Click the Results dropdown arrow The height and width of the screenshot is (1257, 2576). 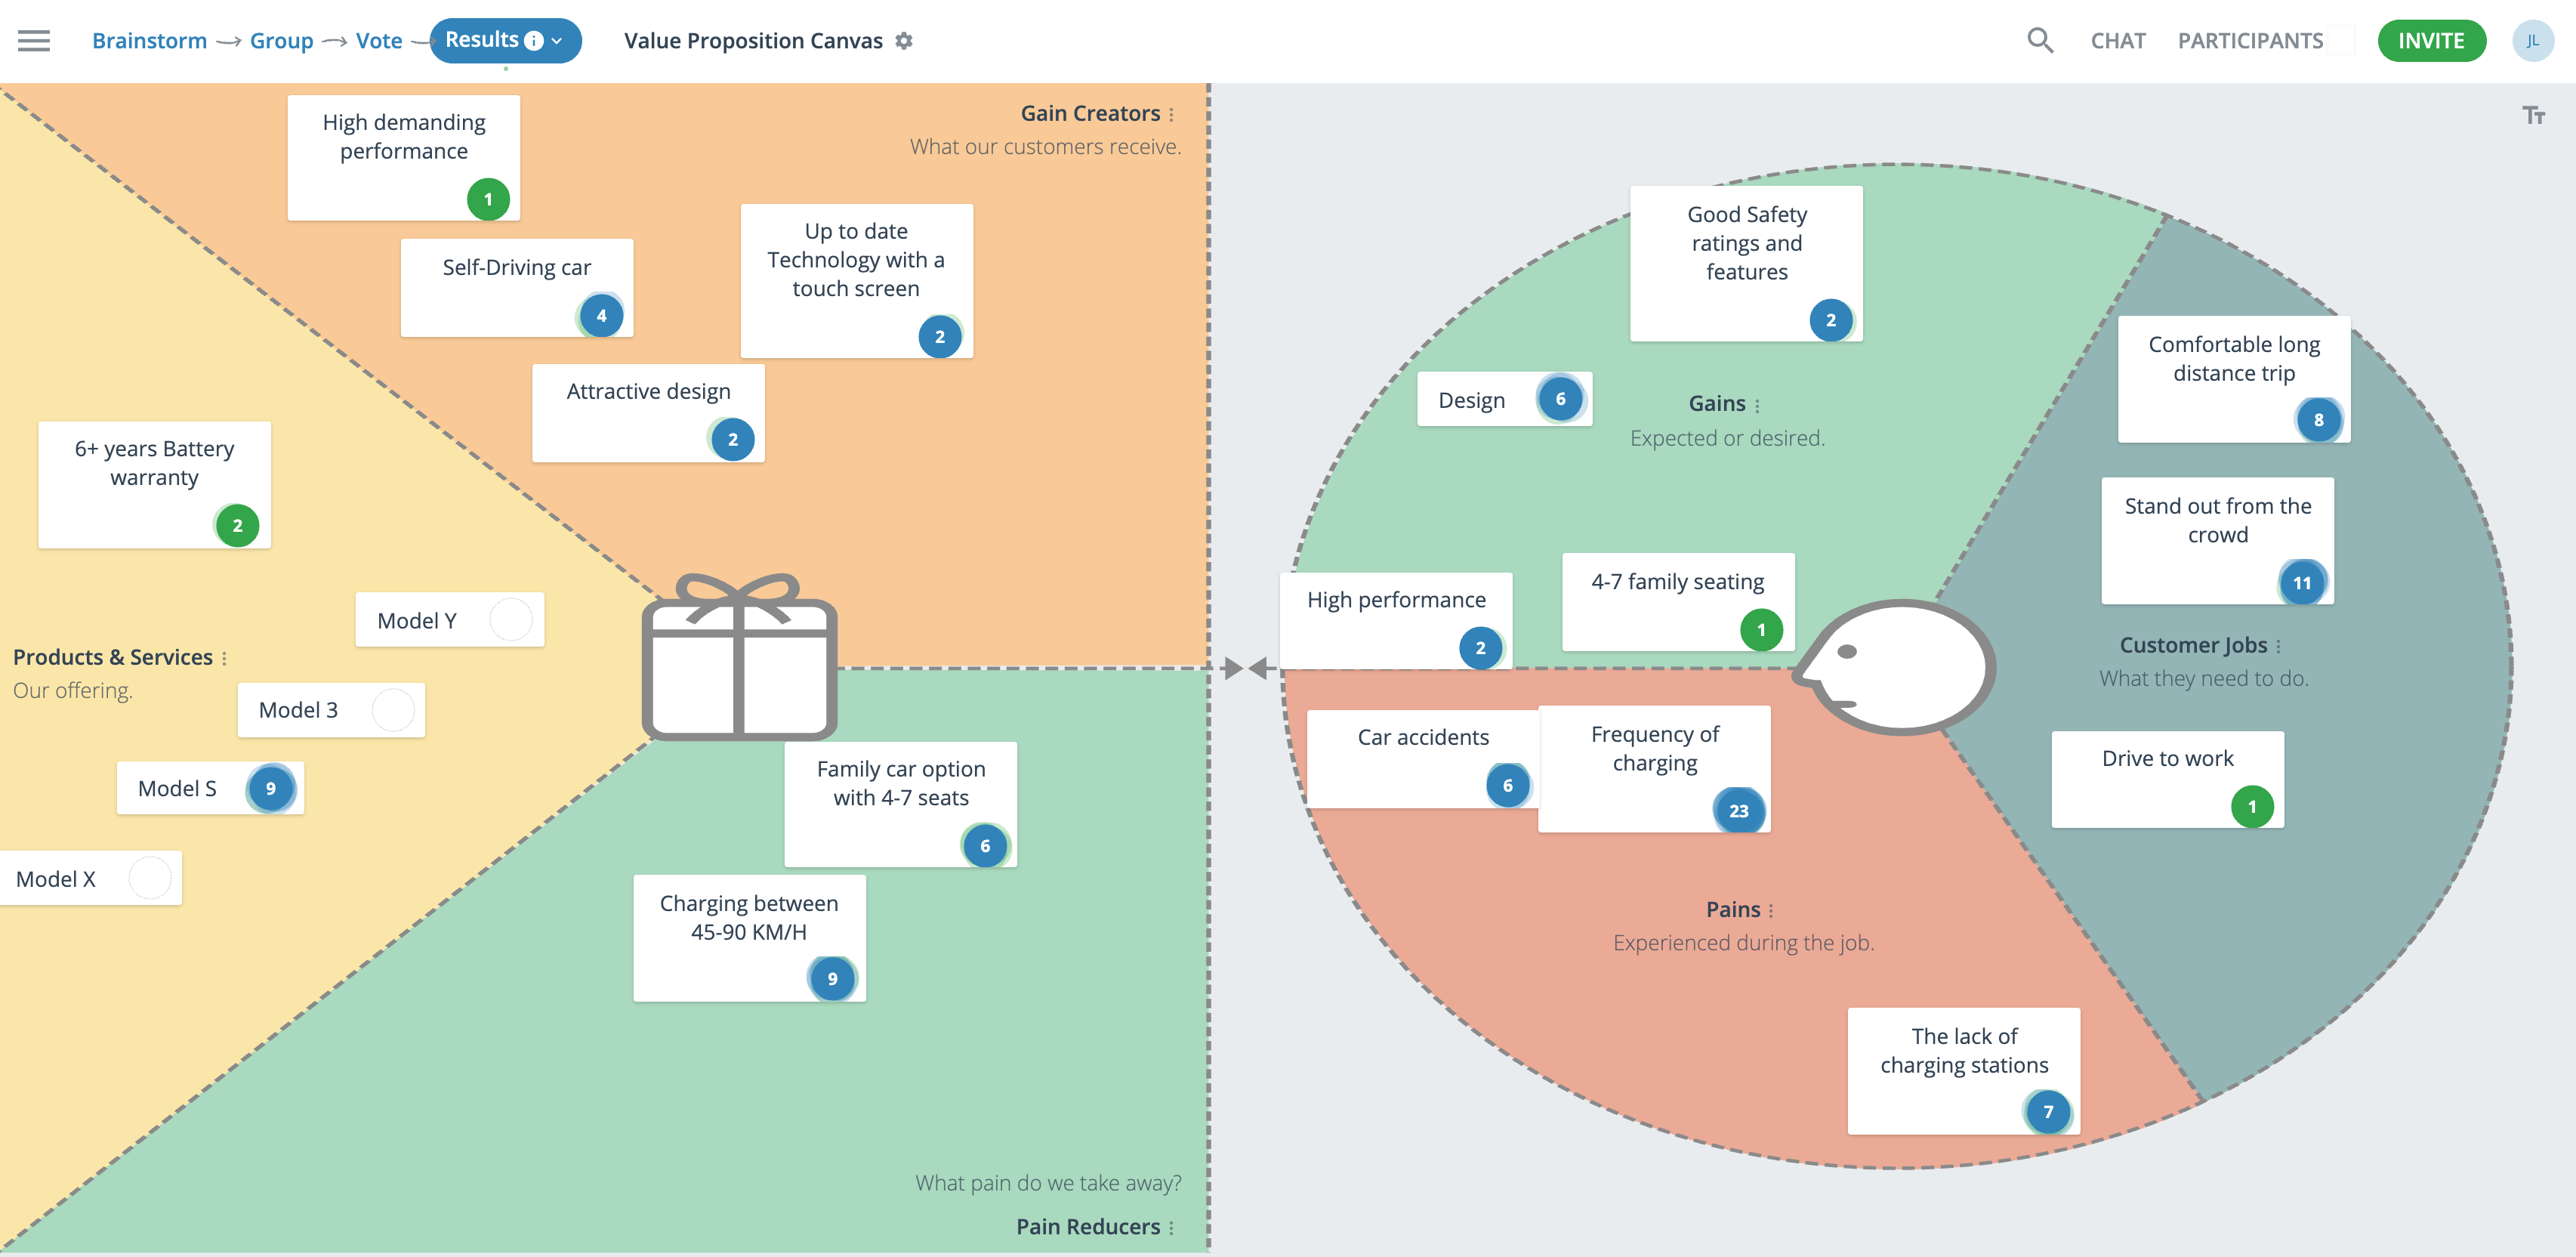[560, 39]
